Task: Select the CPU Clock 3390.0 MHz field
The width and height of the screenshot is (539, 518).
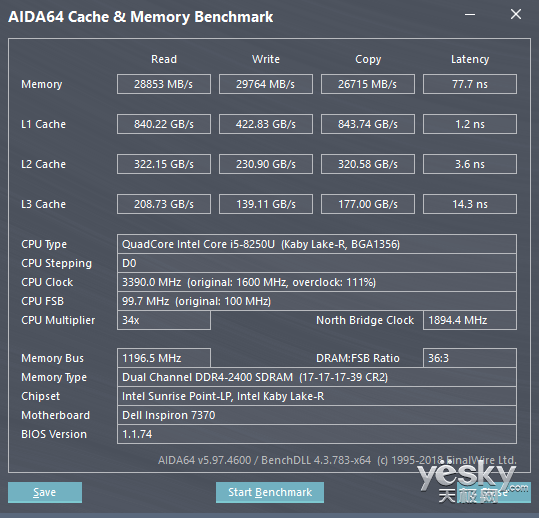Action: pyautogui.click(x=317, y=282)
